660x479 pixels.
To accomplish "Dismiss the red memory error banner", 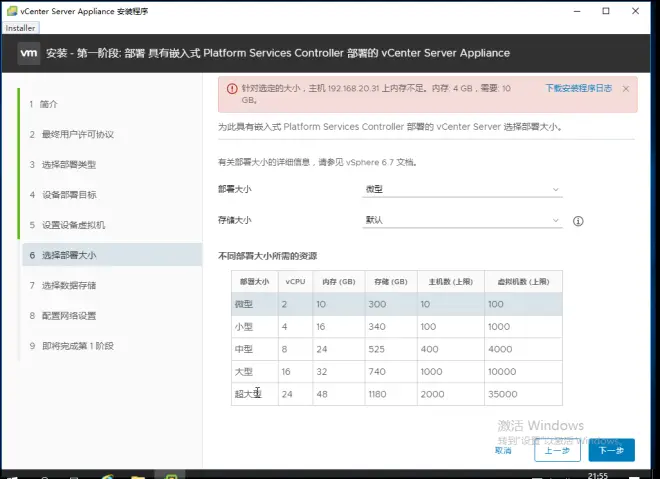I will 626,88.
